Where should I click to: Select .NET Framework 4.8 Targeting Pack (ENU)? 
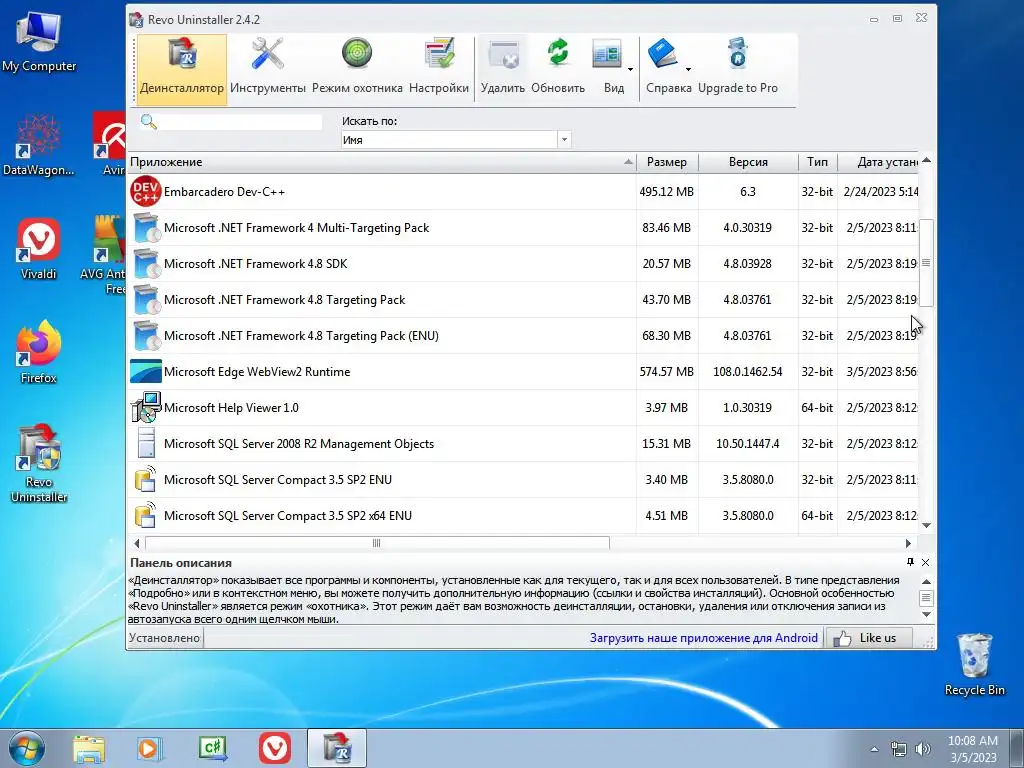click(x=301, y=336)
